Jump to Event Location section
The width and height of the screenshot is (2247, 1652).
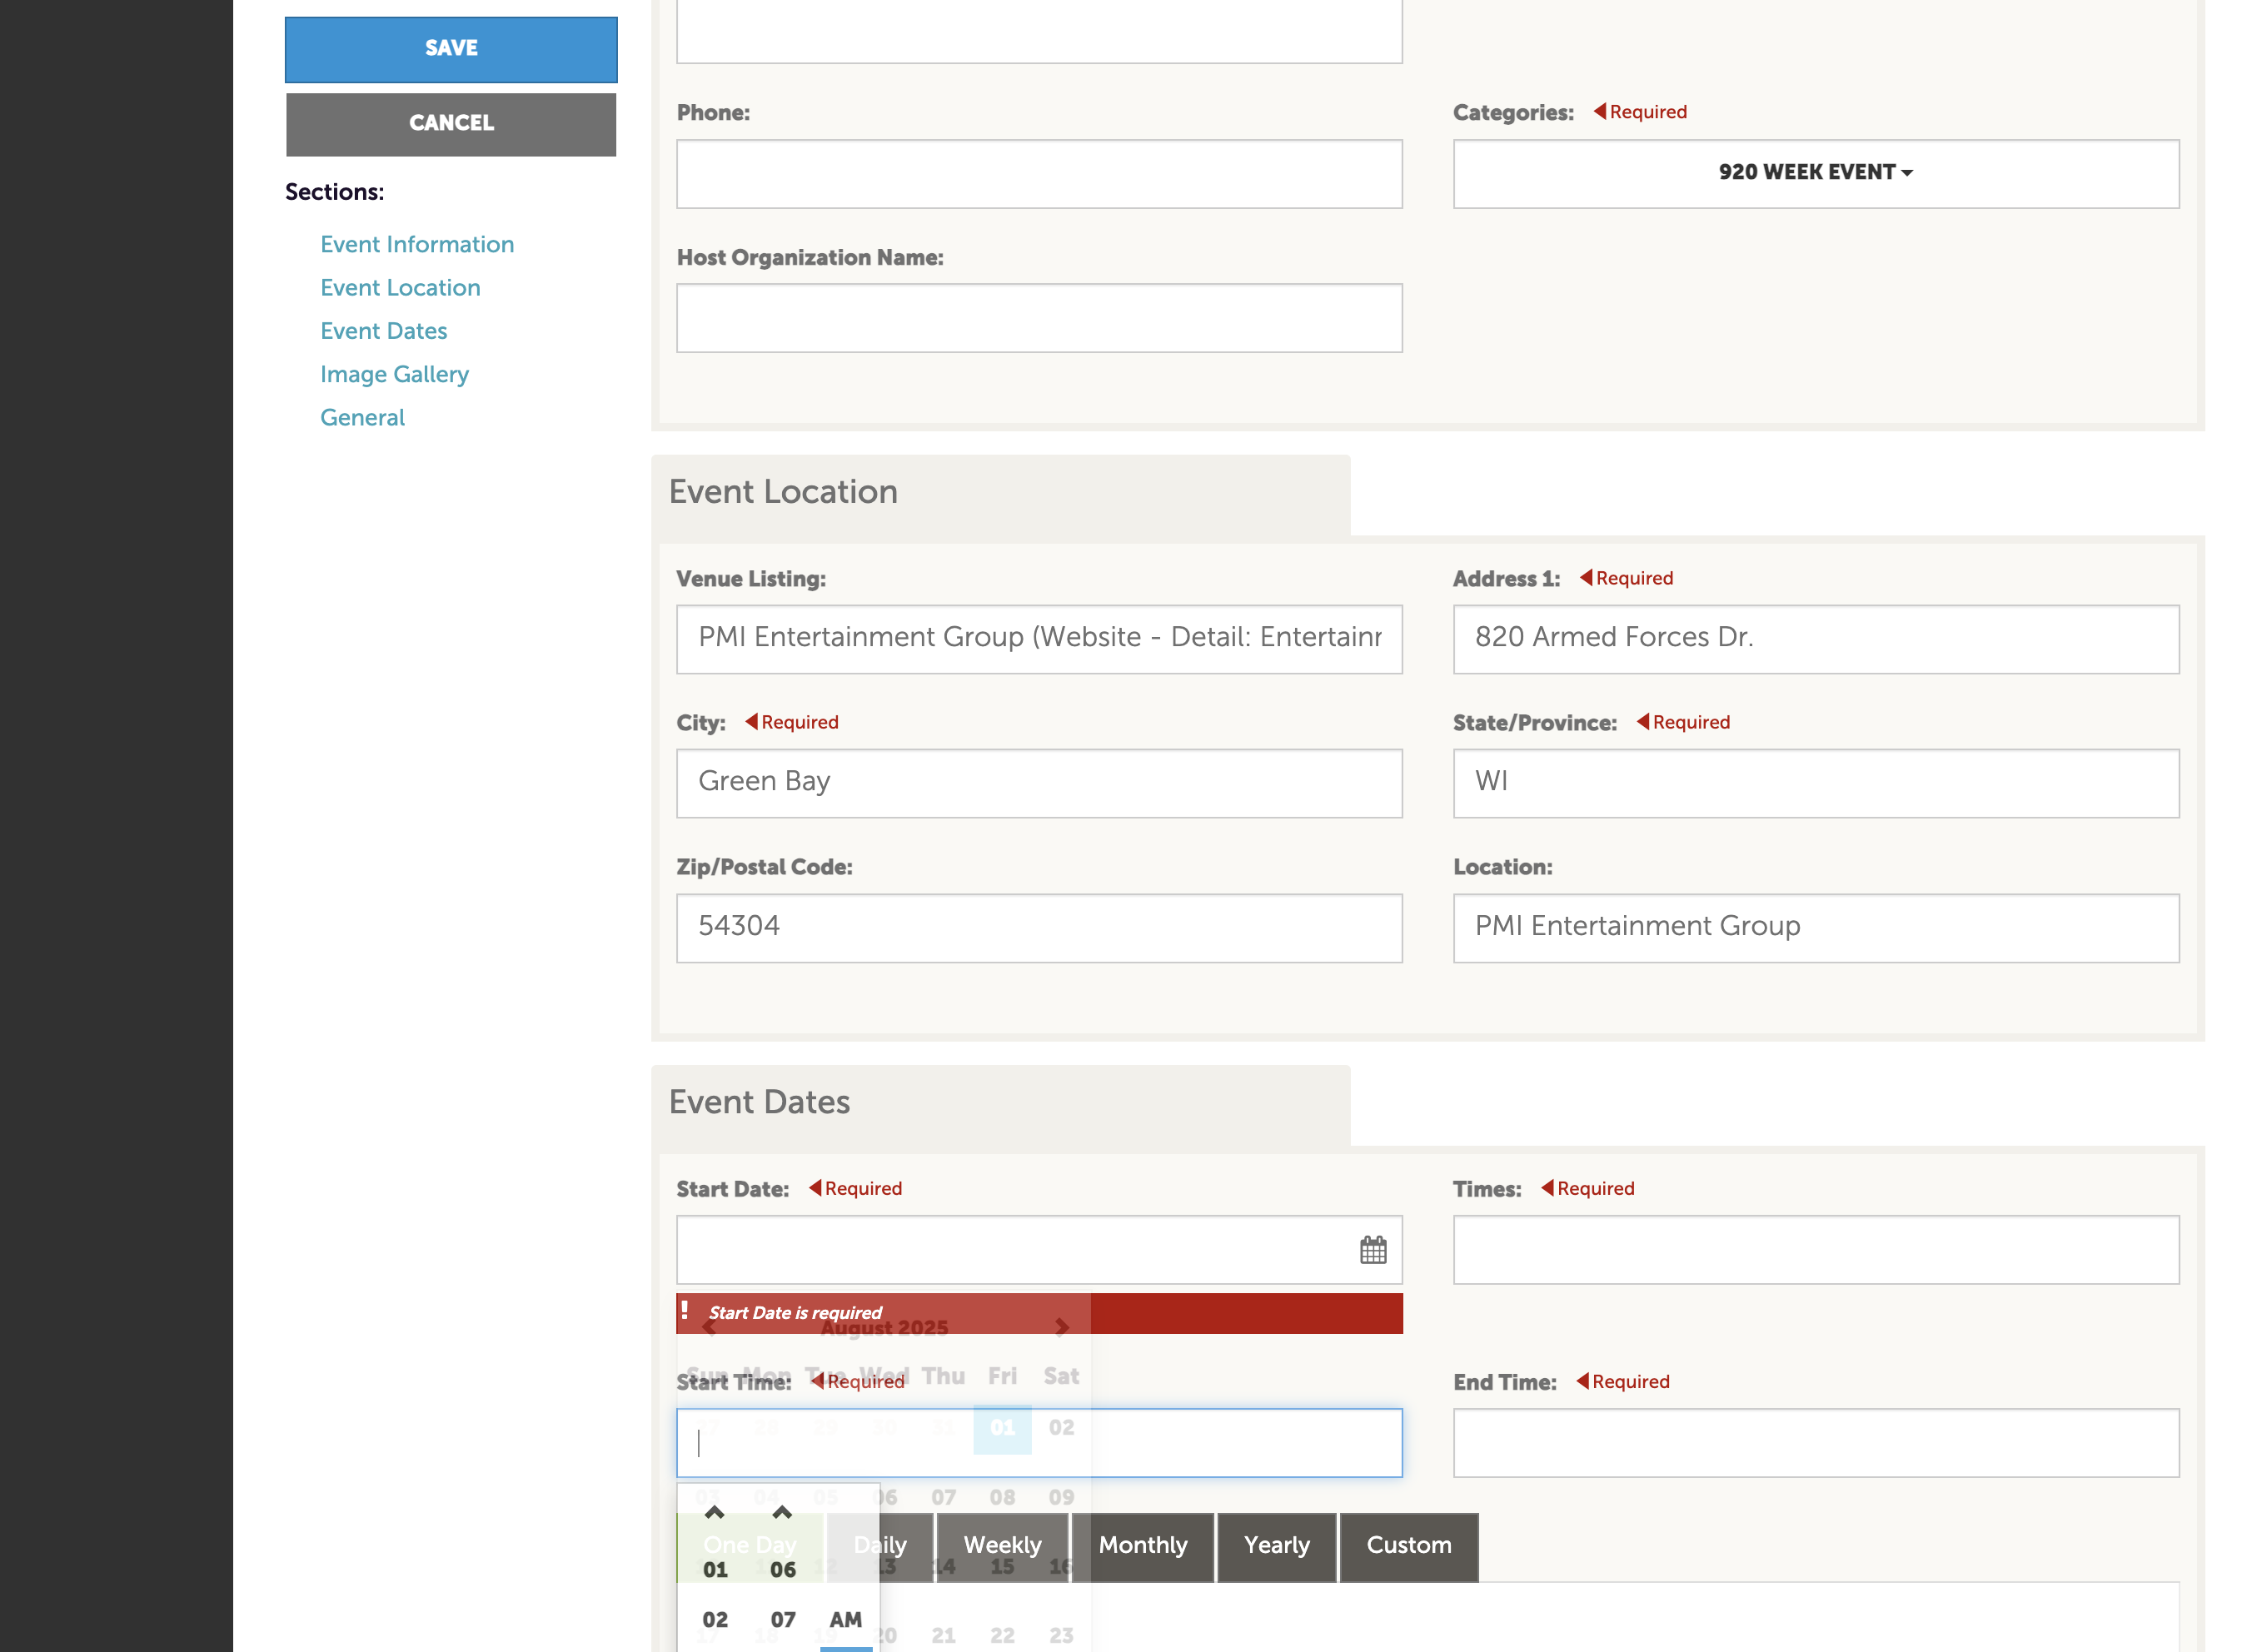400,287
